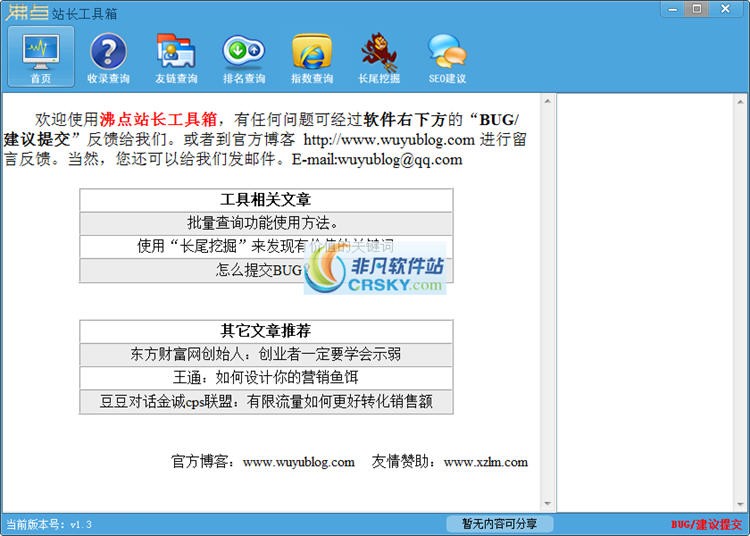The height and width of the screenshot is (536, 750).
Task: Visit sponsor link www.xzlm.com
Action: [485, 462]
